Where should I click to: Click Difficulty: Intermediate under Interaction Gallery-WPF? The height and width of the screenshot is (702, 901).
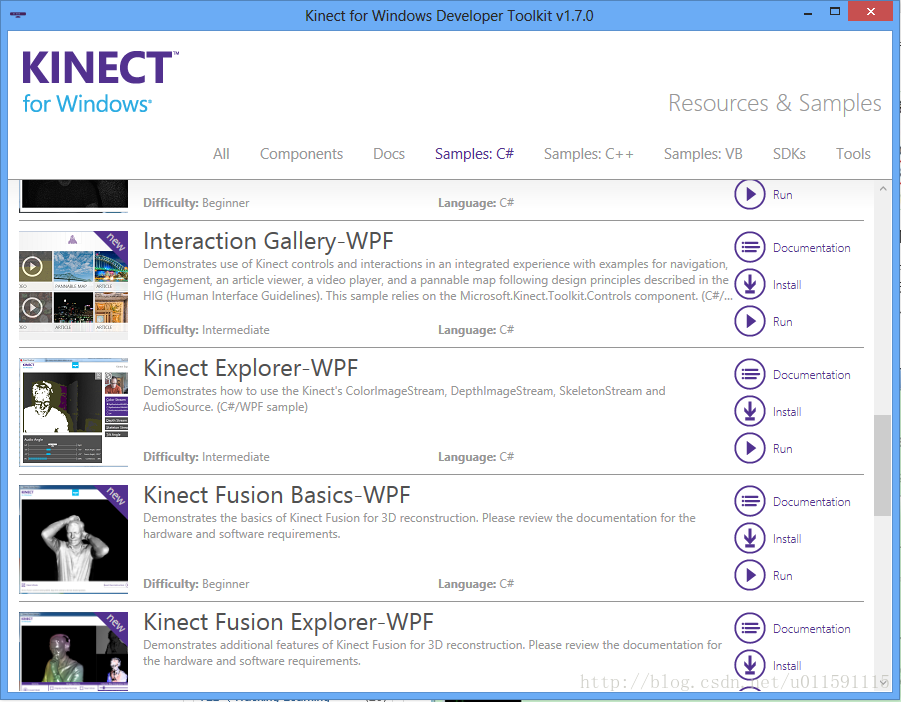206,330
